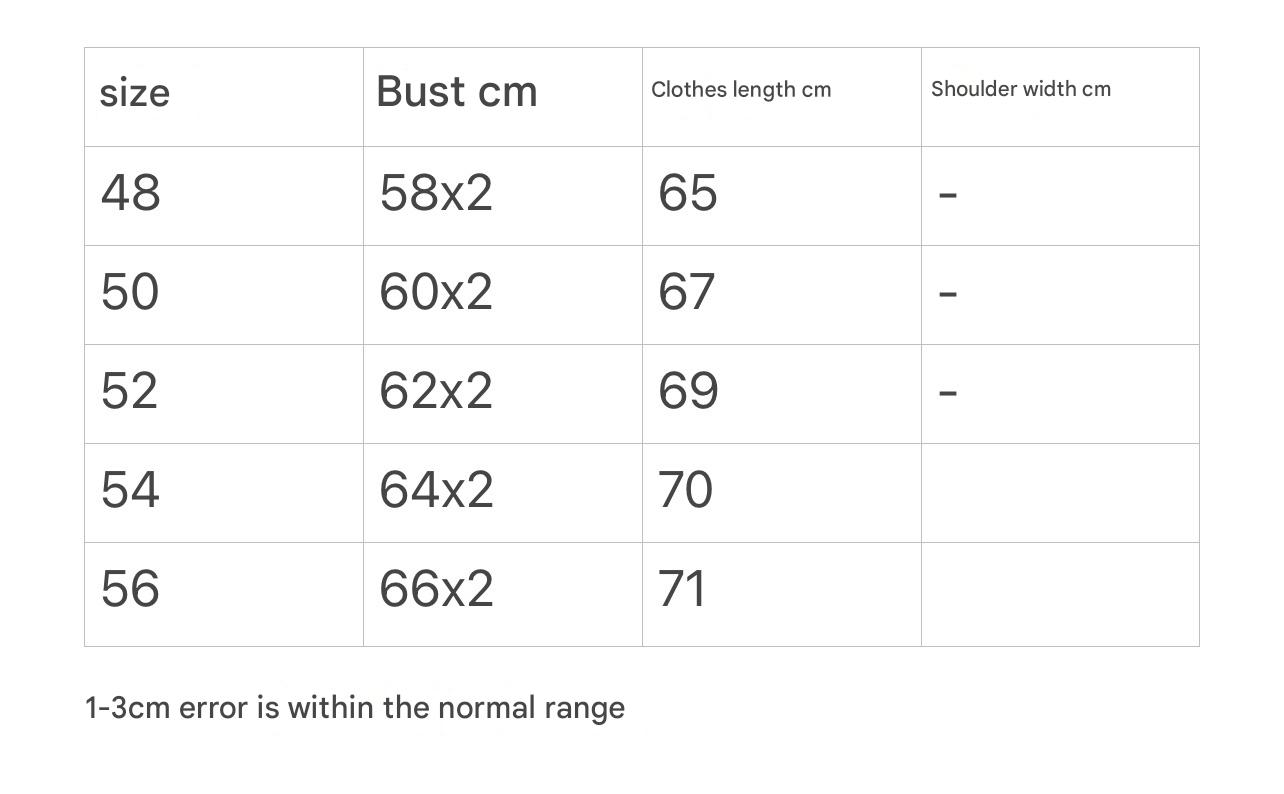Viewport: 1284px width, 794px height.
Task: Click the 66x2 bust measurement
Action: (x=436, y=588)
